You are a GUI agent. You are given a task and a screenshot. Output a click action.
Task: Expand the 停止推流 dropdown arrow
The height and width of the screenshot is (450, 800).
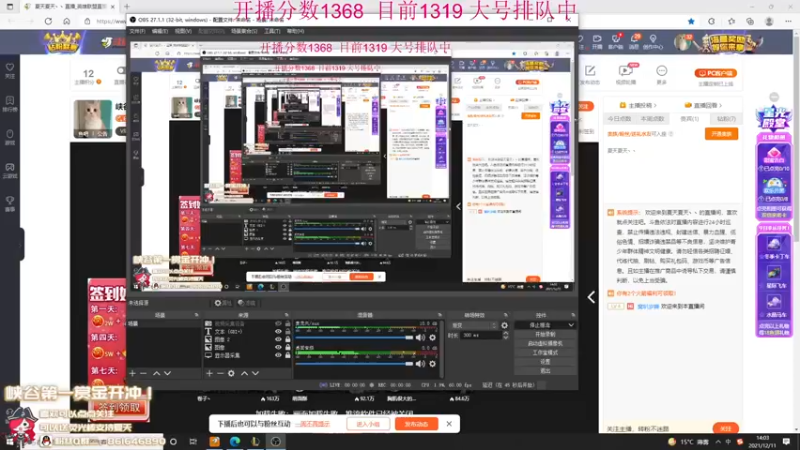point(571,325)
